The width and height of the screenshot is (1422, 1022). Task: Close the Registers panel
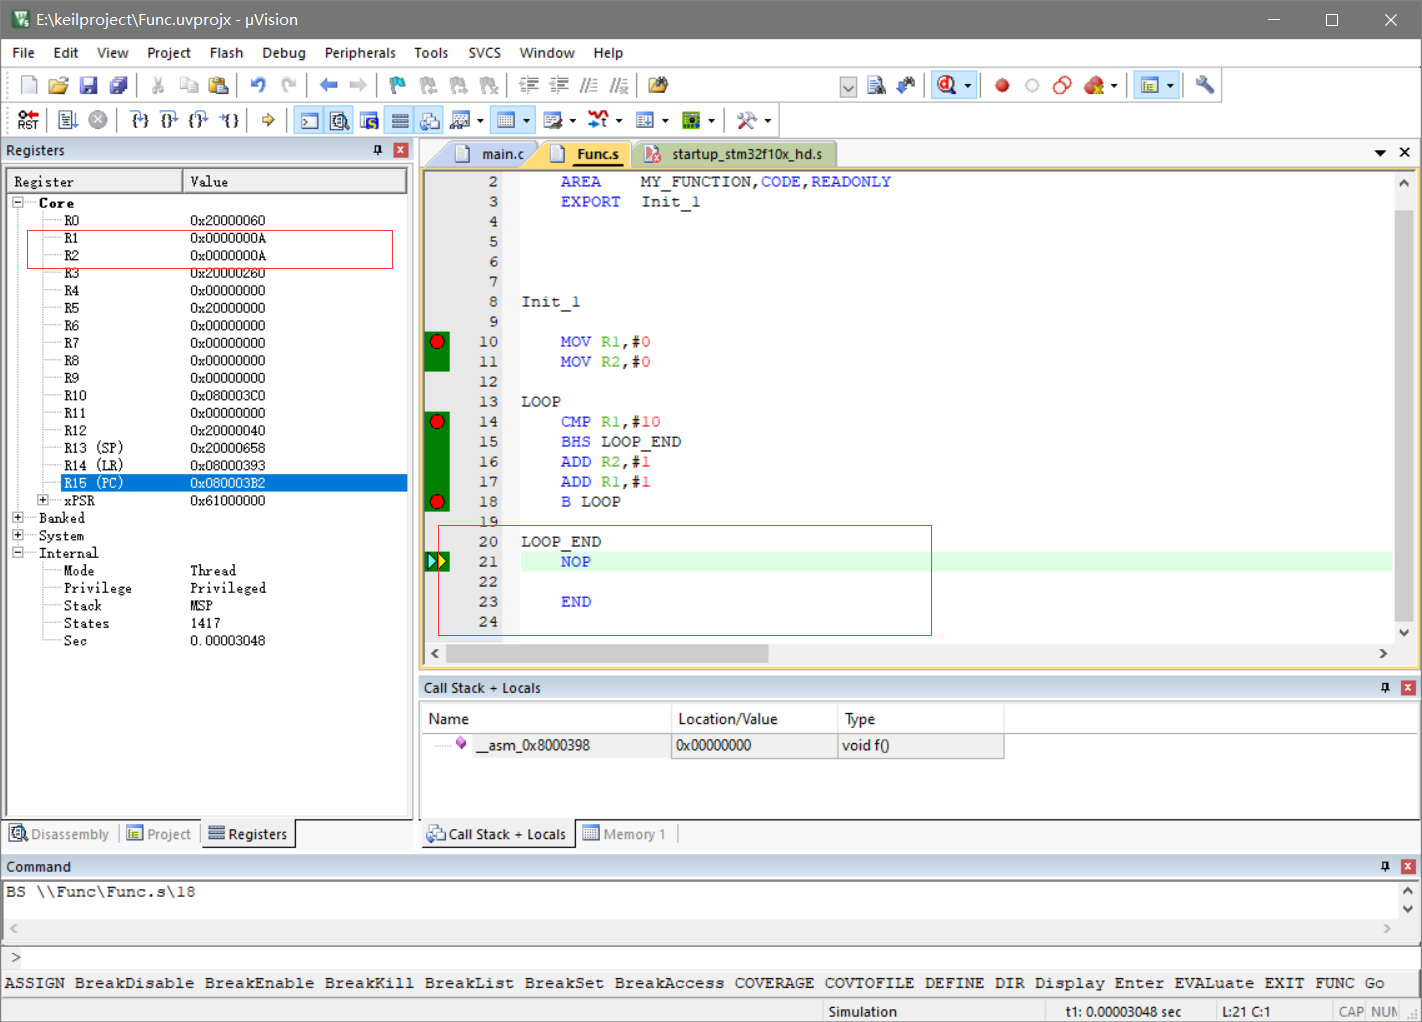pos(401,150)
